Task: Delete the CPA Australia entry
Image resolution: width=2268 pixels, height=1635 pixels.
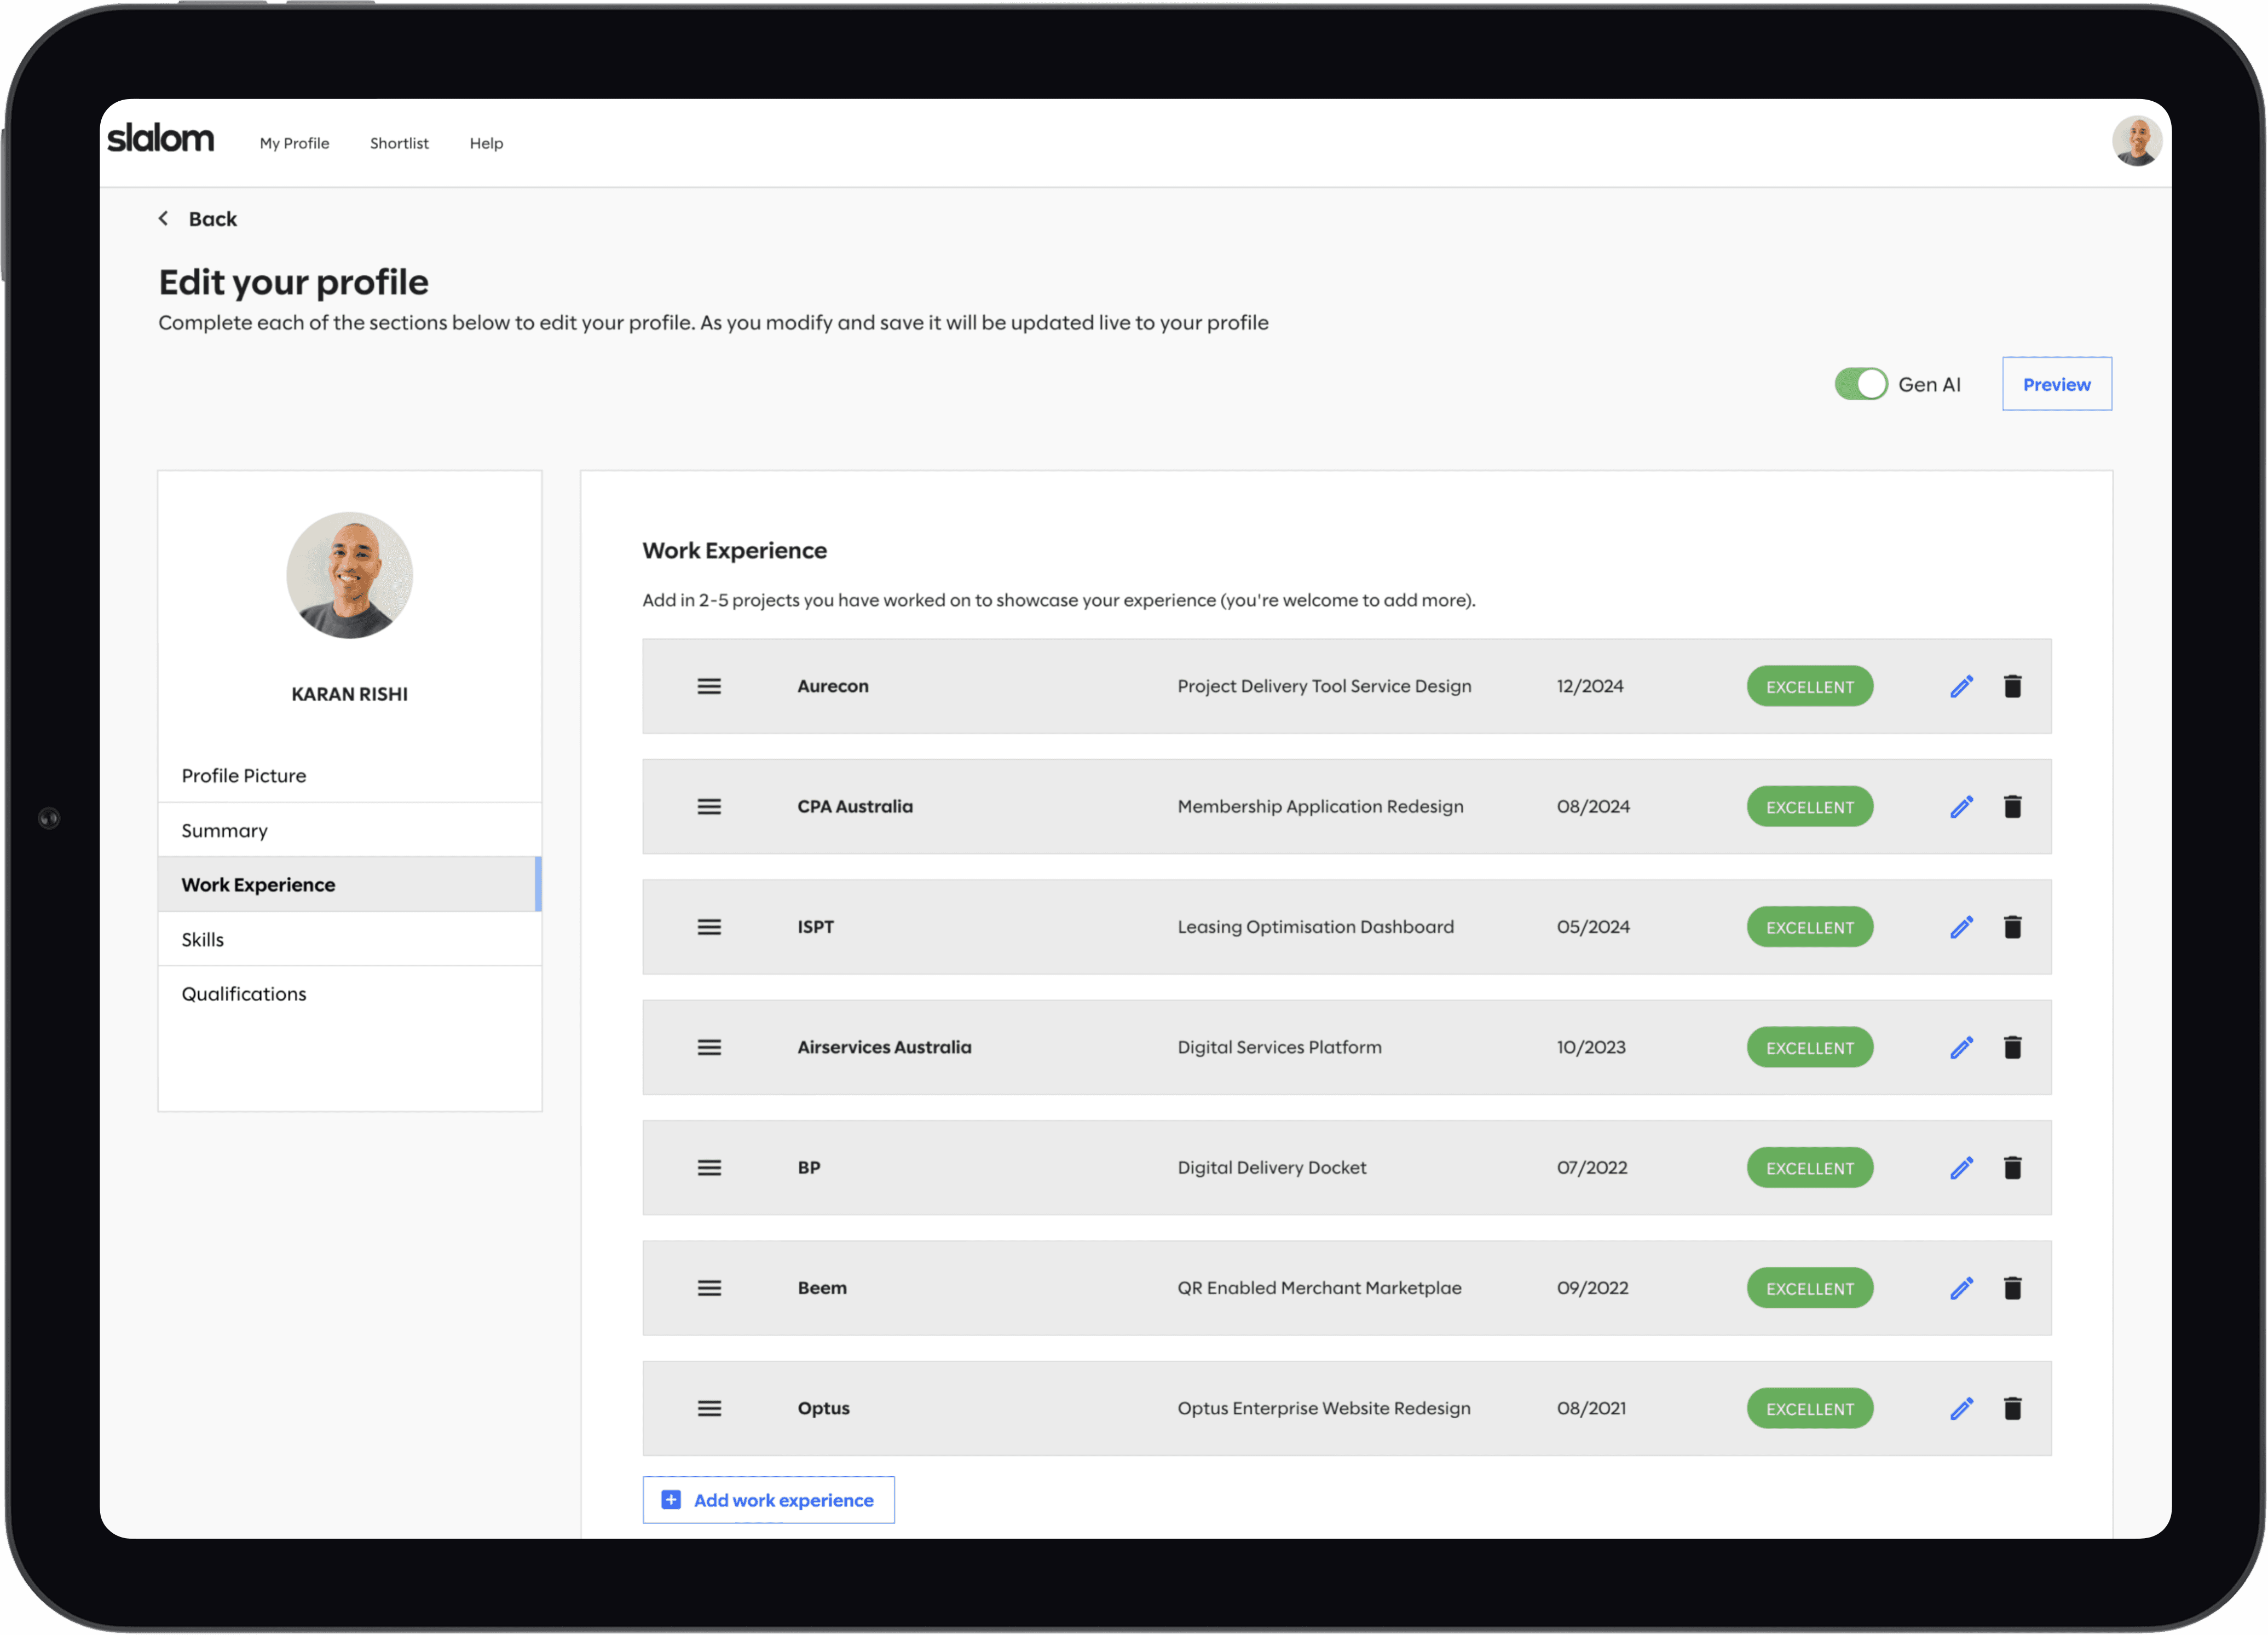Action: 2012,806
